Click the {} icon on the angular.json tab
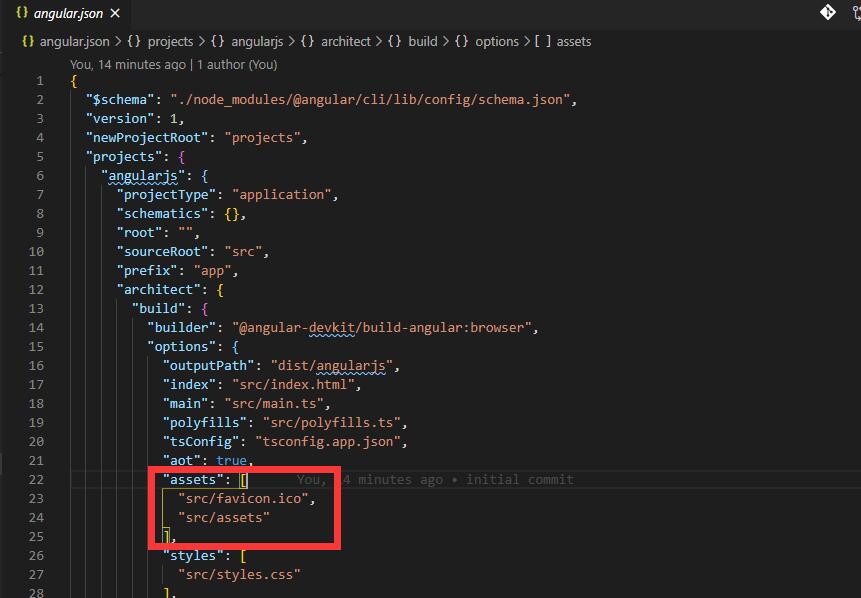The height and width of the screenshot is (598, 861). (23, 14)
